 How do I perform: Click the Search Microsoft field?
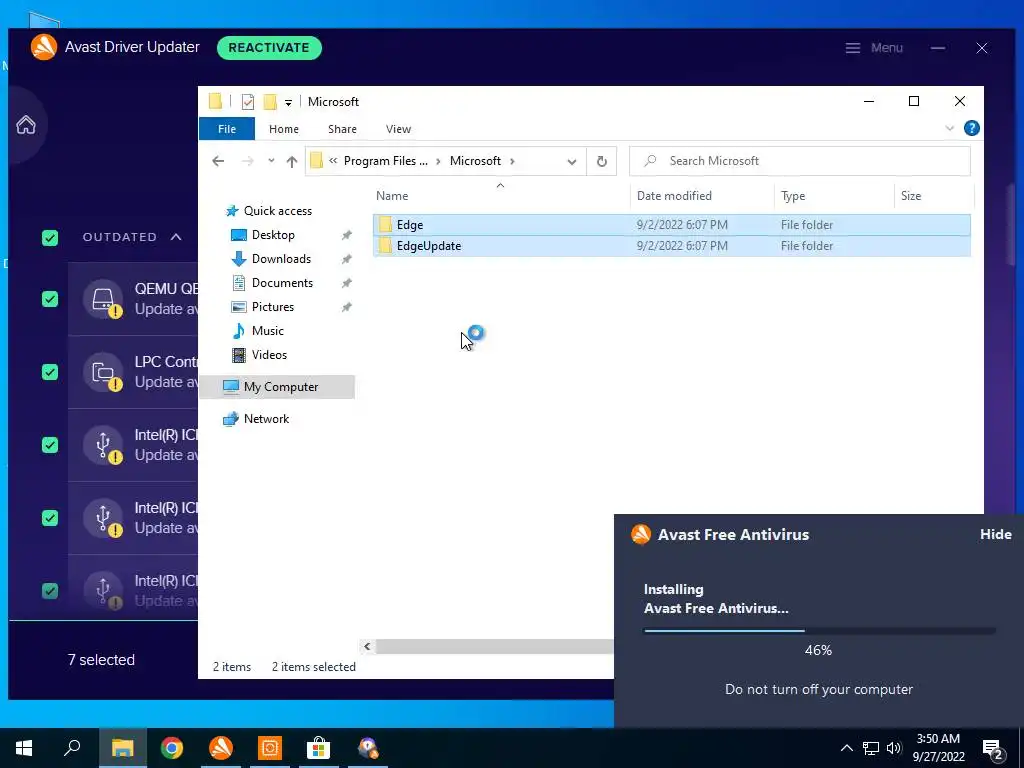tap(799, 161)
